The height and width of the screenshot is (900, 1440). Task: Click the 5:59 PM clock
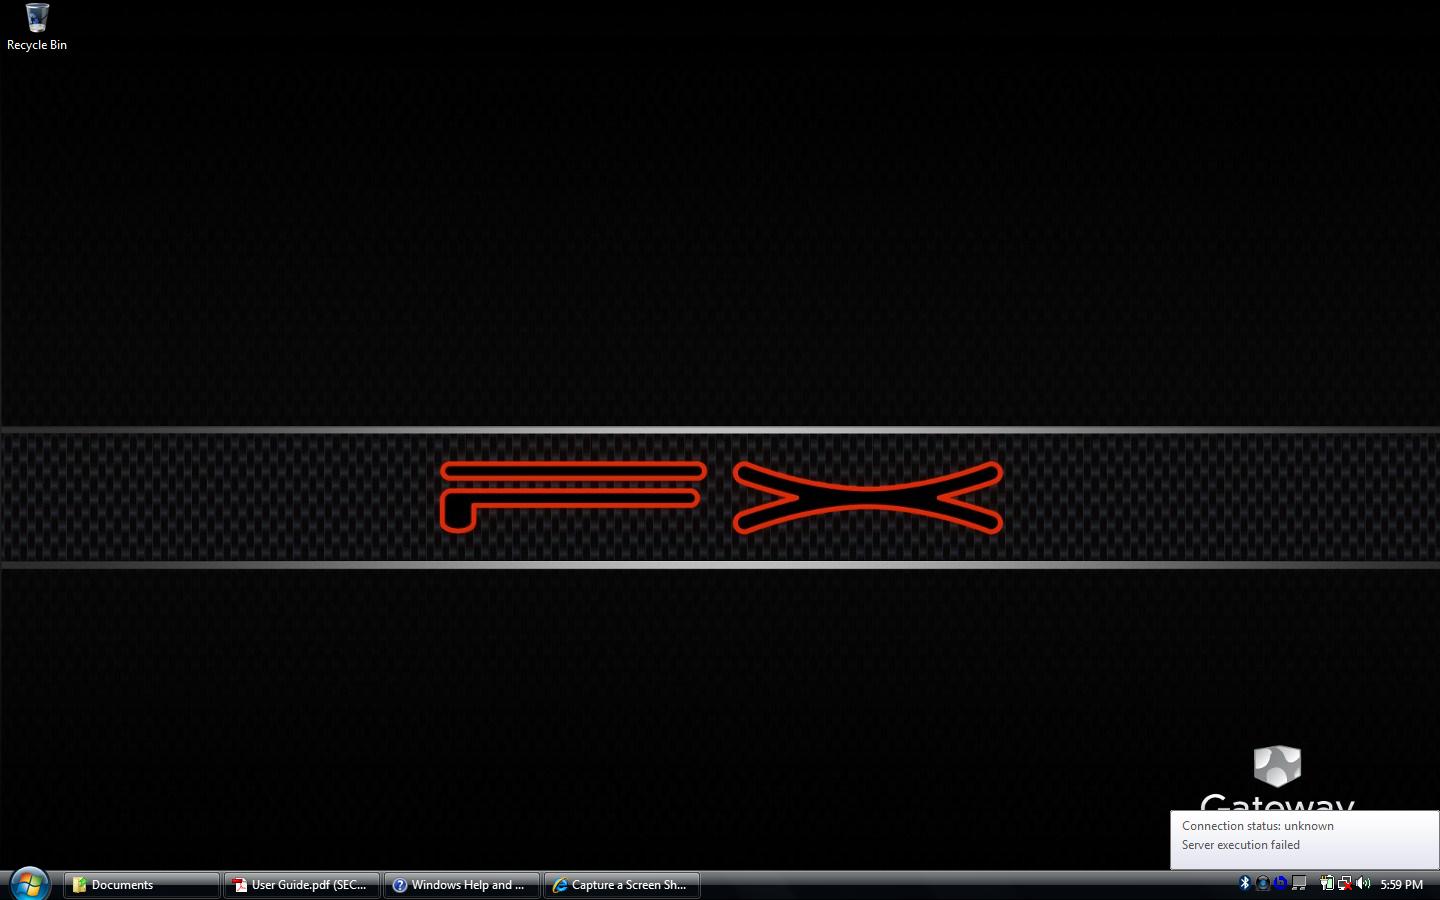point(1401,885)
